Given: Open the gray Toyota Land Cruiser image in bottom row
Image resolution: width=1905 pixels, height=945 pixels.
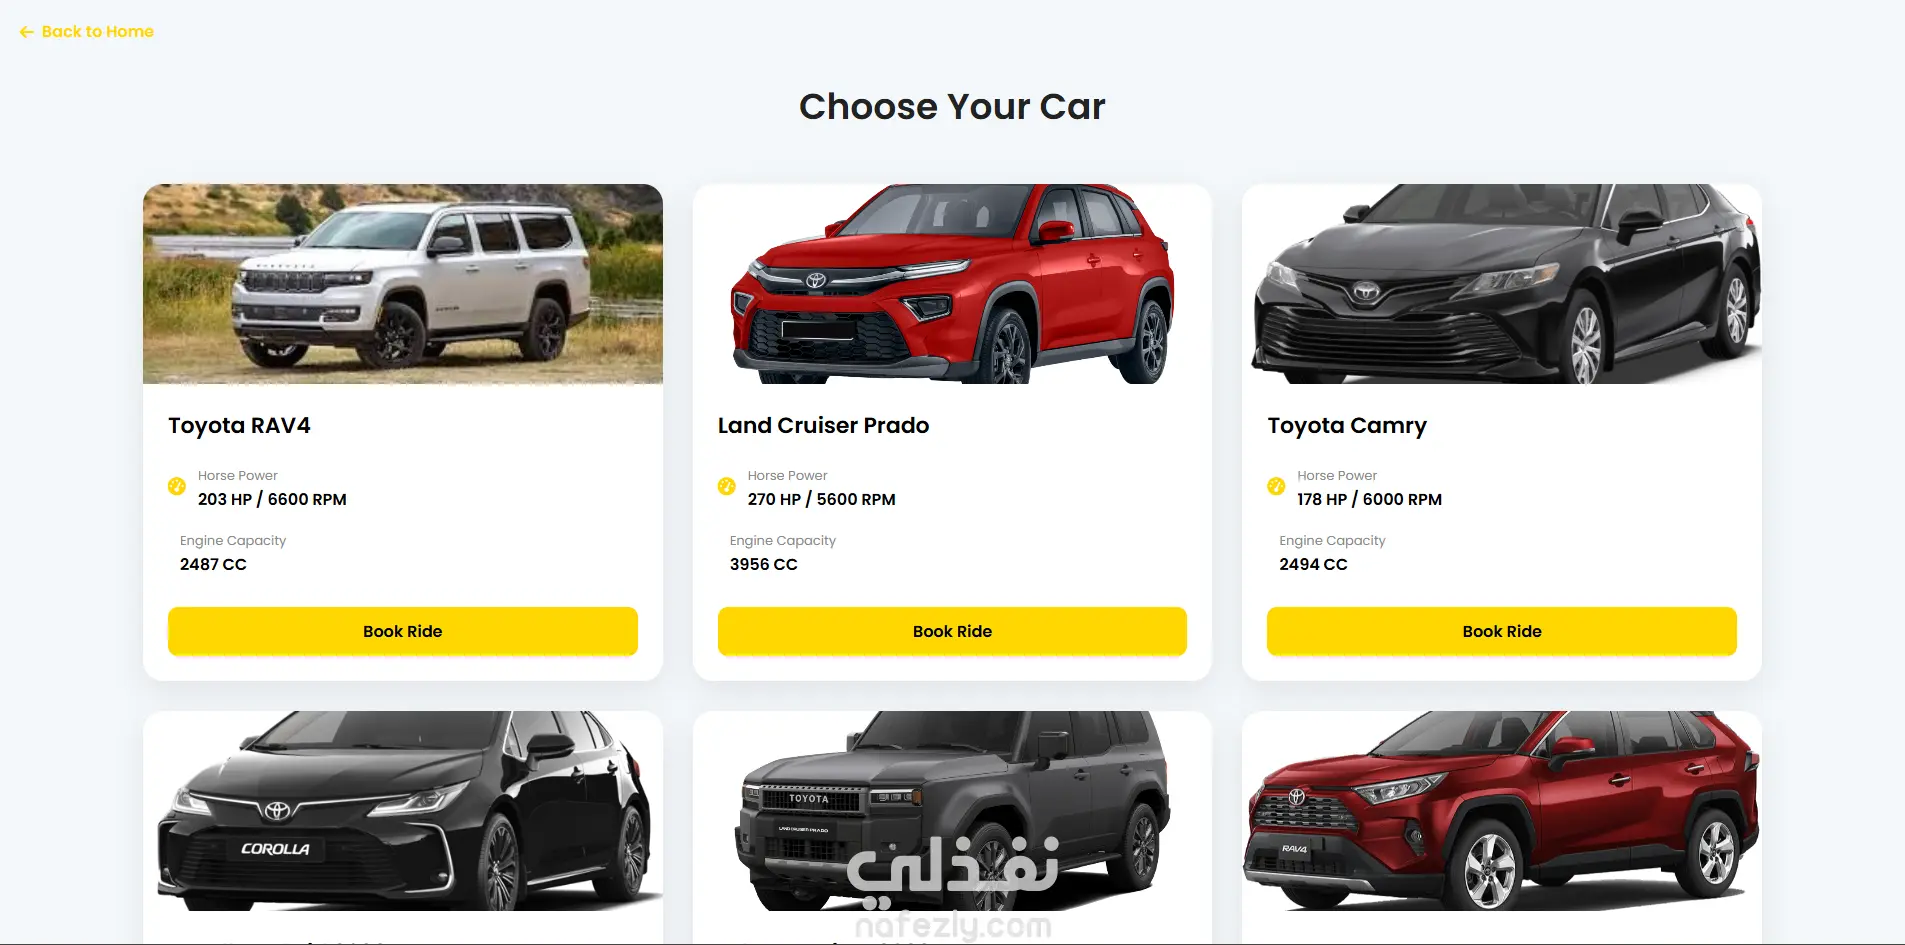Looking at the screenshot, I should pos(952,811).
